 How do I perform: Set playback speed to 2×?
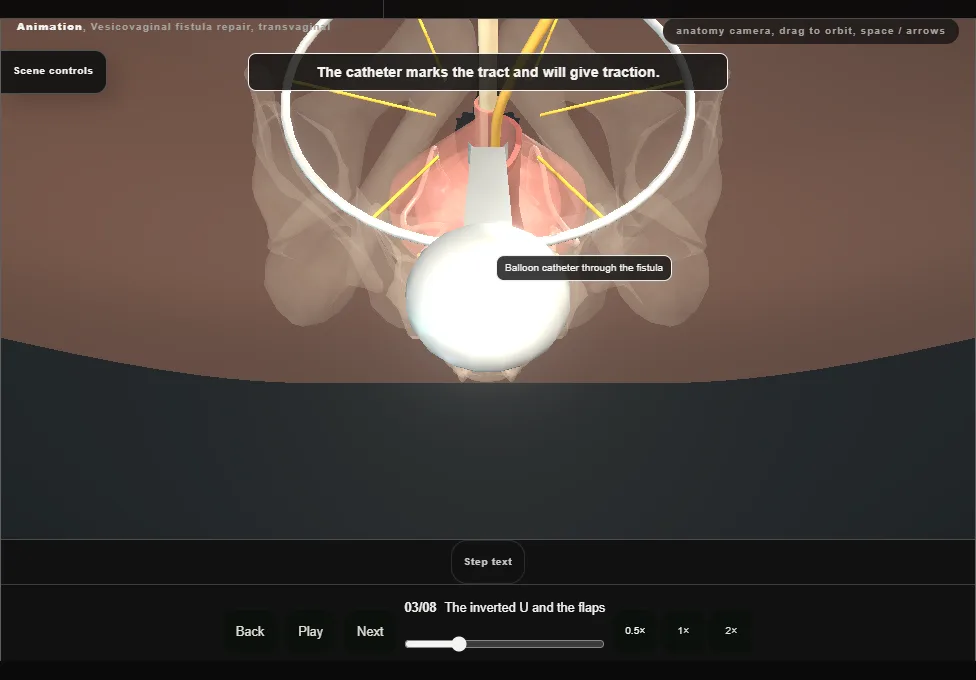tap(731, 631)
